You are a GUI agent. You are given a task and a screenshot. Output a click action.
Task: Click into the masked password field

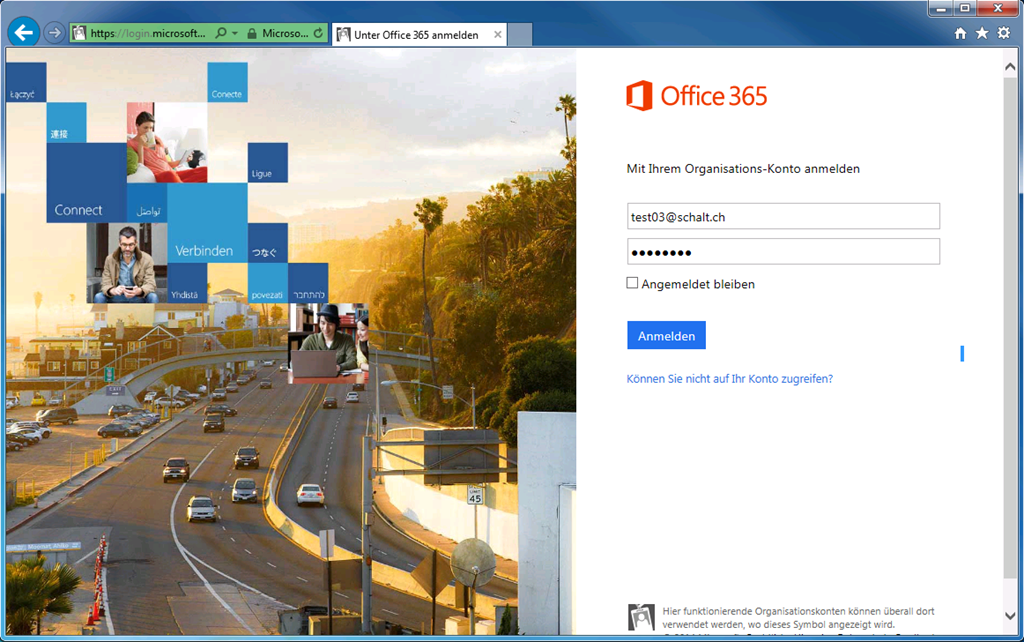point(783,251)
